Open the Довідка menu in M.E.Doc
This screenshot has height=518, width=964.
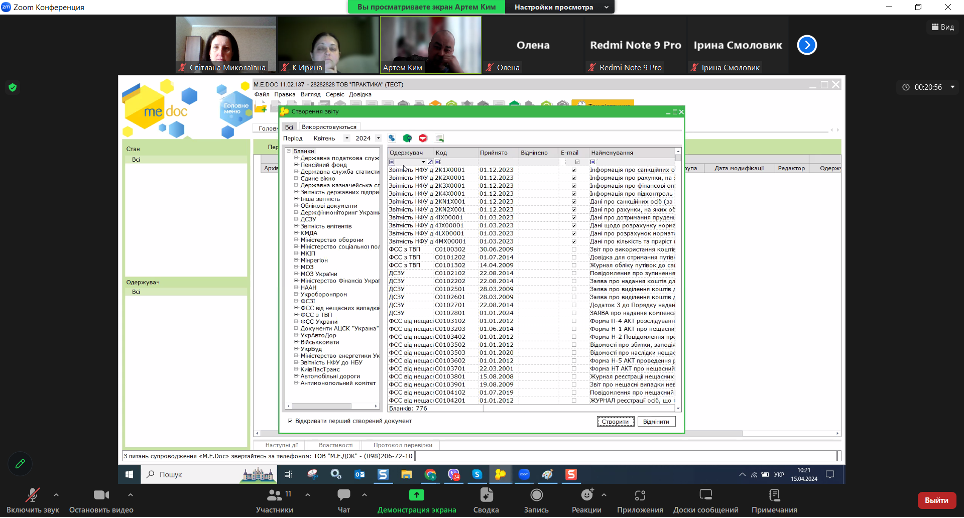(360, 94)
